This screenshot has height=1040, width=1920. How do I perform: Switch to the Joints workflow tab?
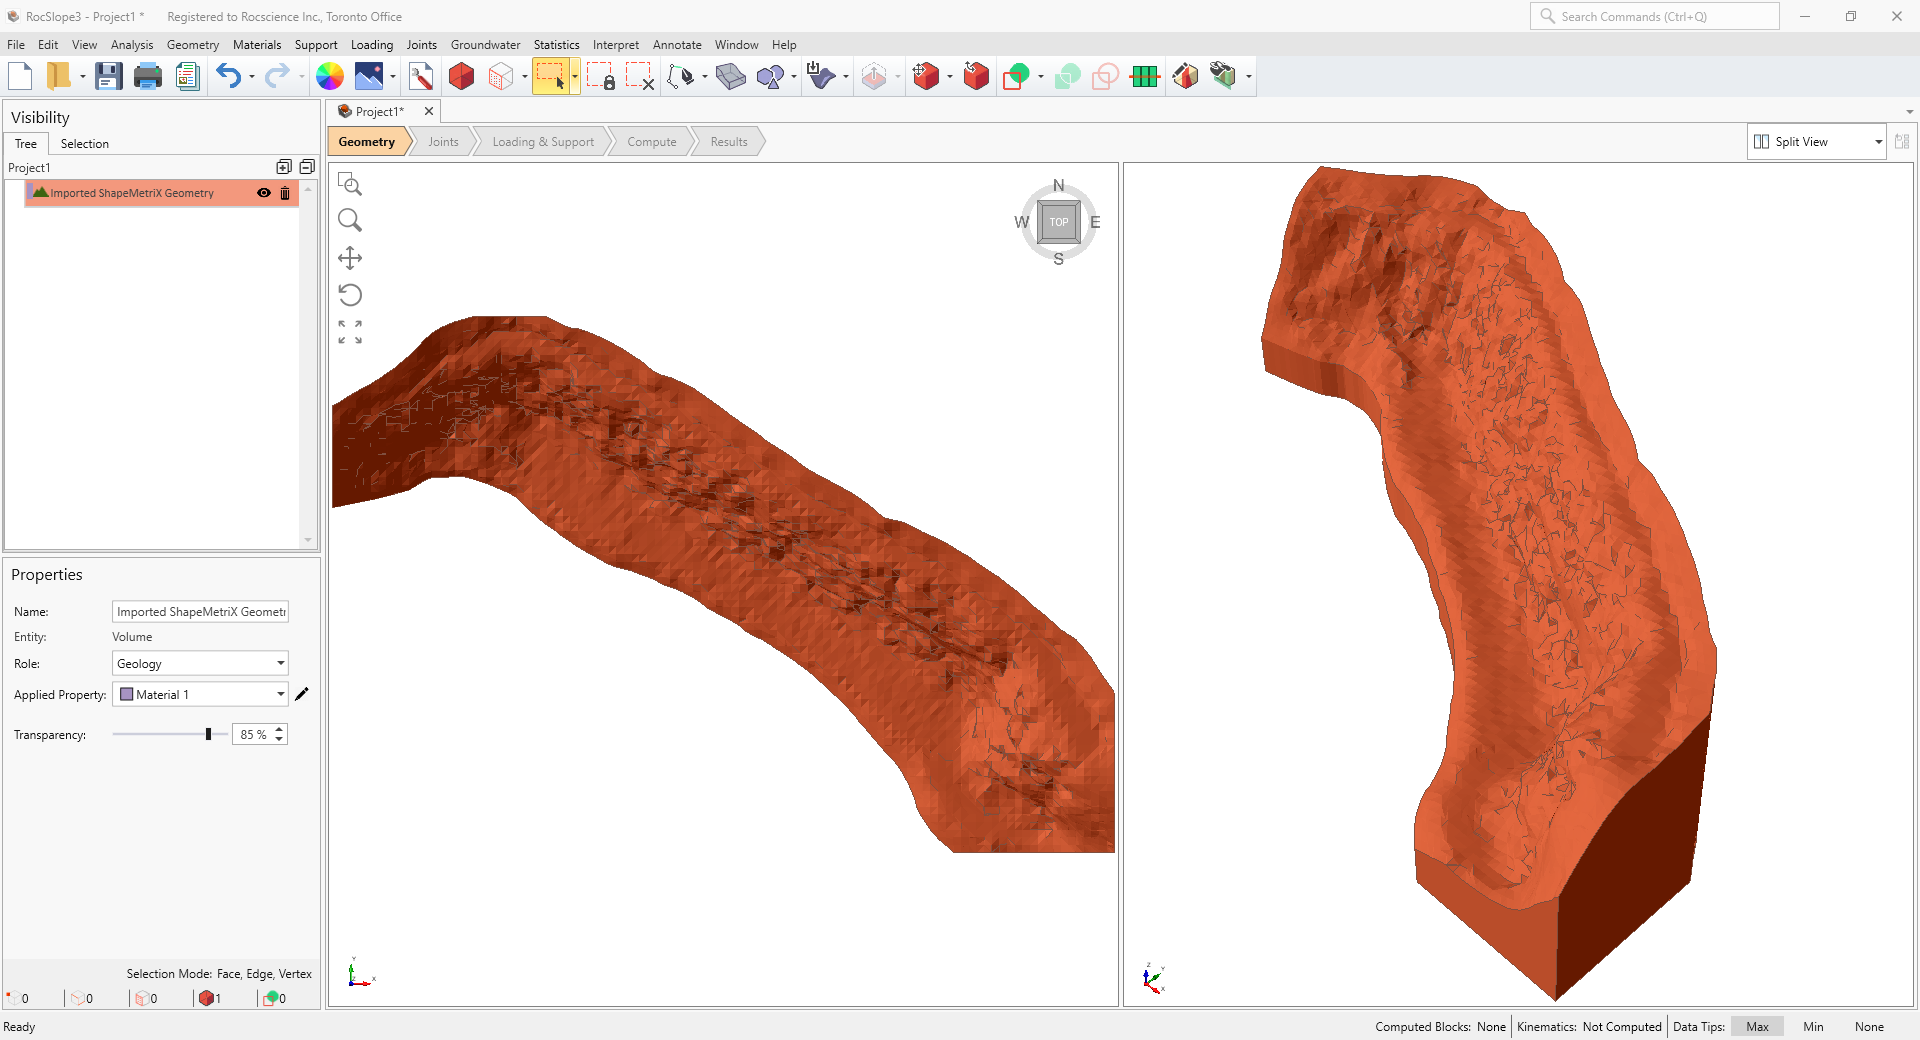point(443,142)
